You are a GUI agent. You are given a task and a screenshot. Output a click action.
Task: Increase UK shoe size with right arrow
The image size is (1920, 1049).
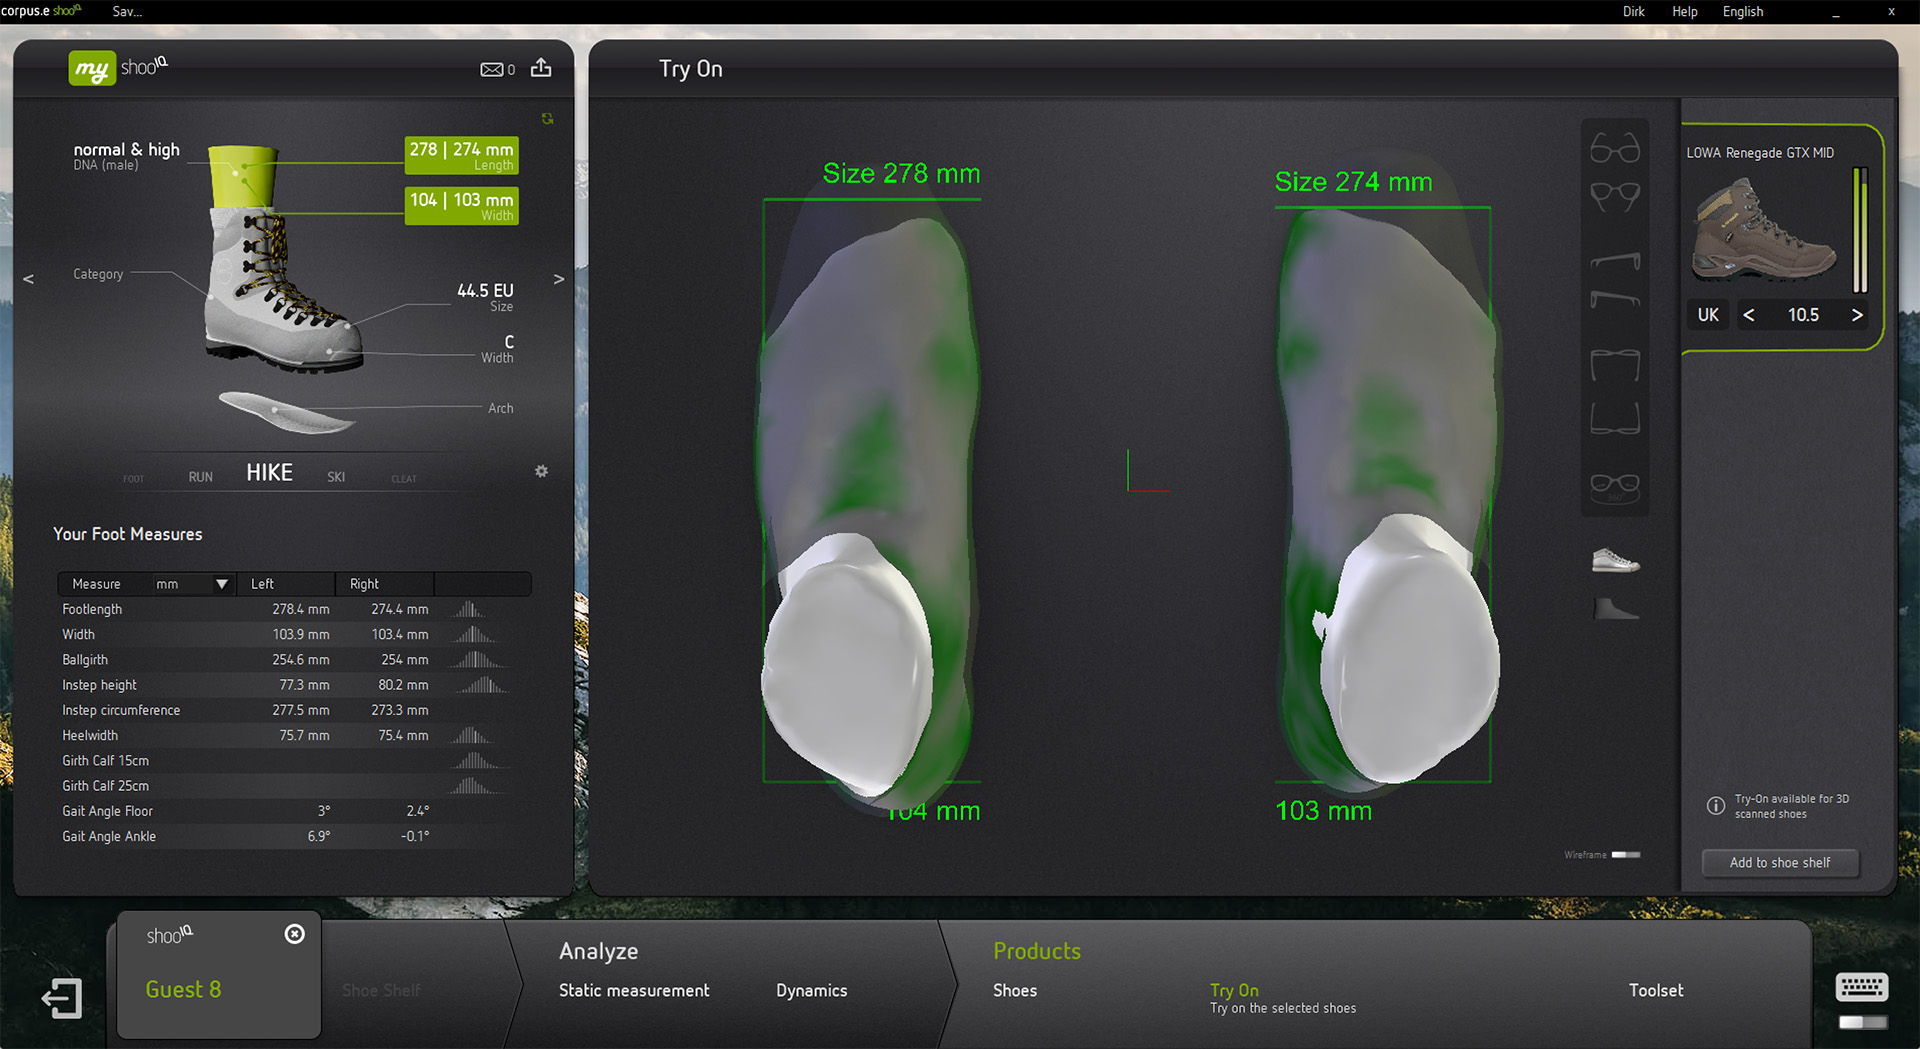[1857, 315]
